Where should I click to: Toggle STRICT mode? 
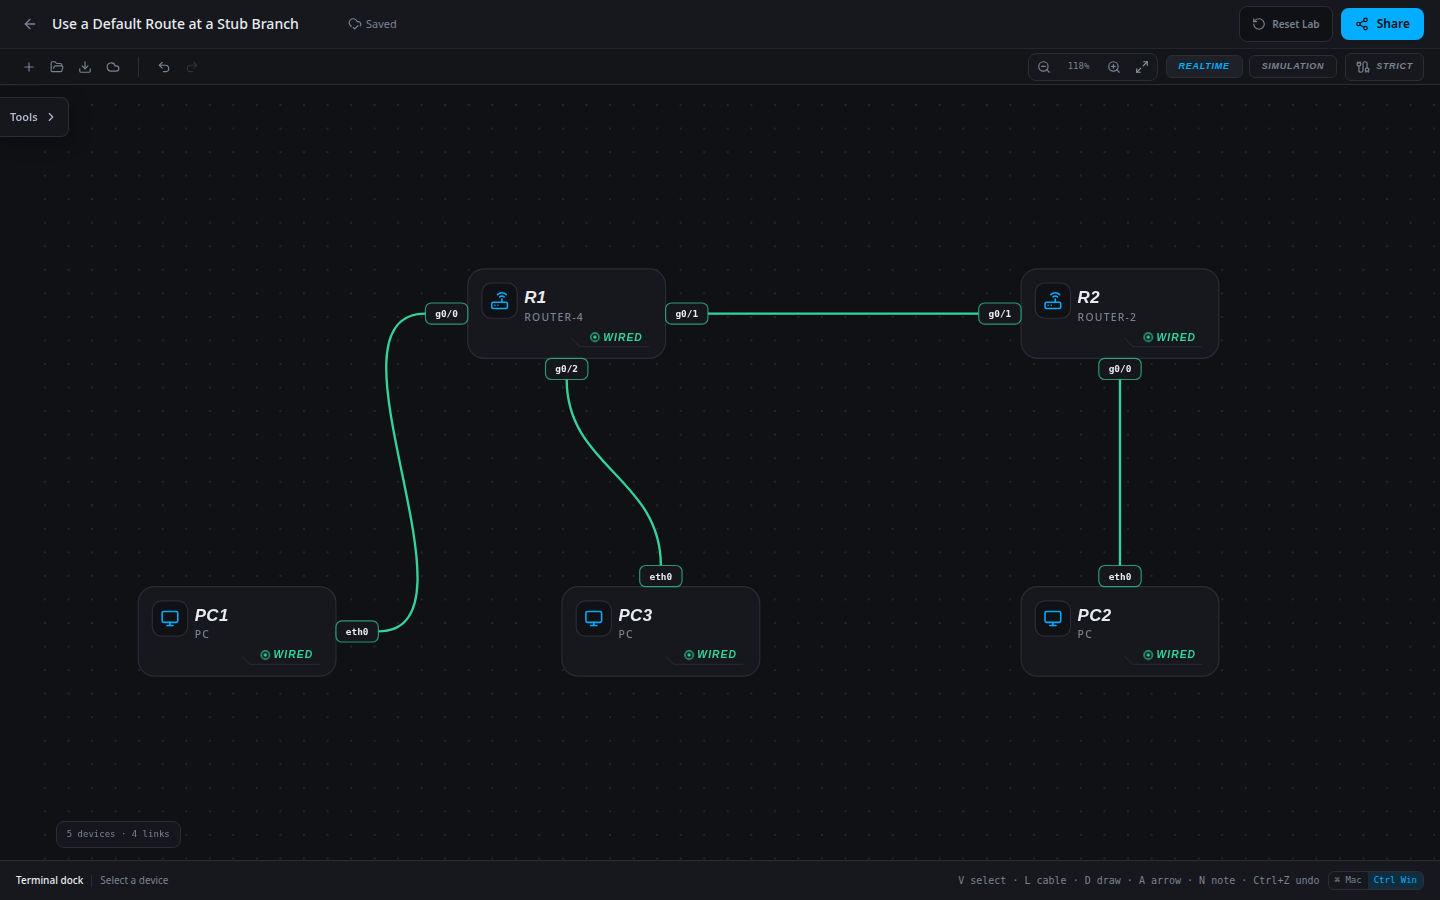tap(1384, 67)
